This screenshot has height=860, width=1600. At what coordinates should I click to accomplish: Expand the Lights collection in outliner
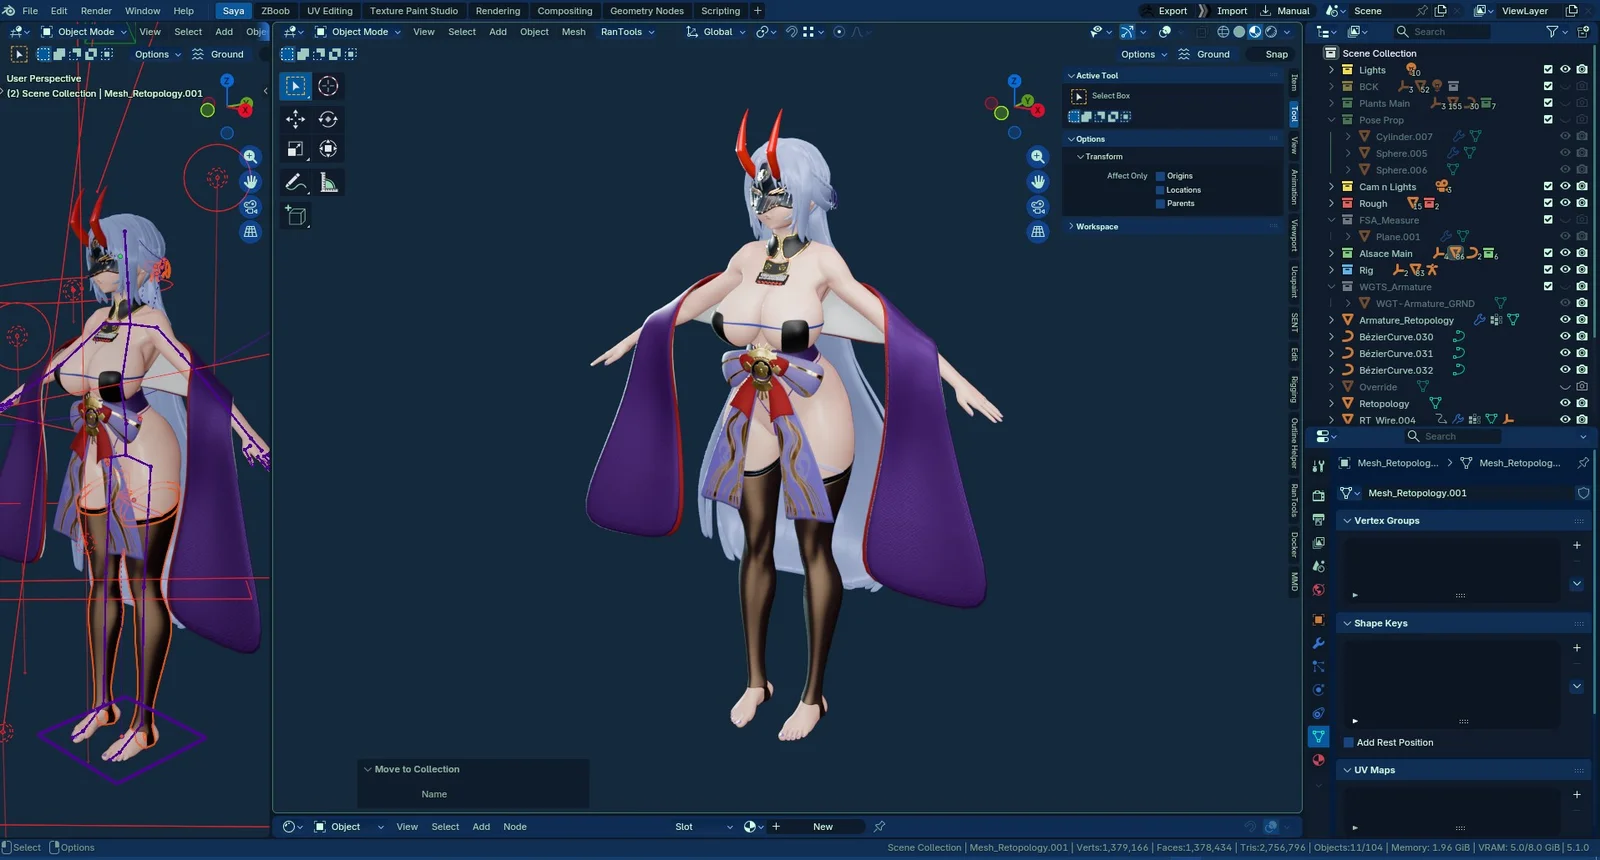[1331, 70]
